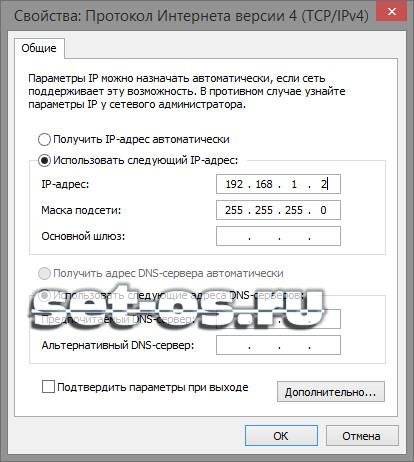Click the third octet 1 of IP-адрес
Viewport: 414px width, 462px height.
294,184
